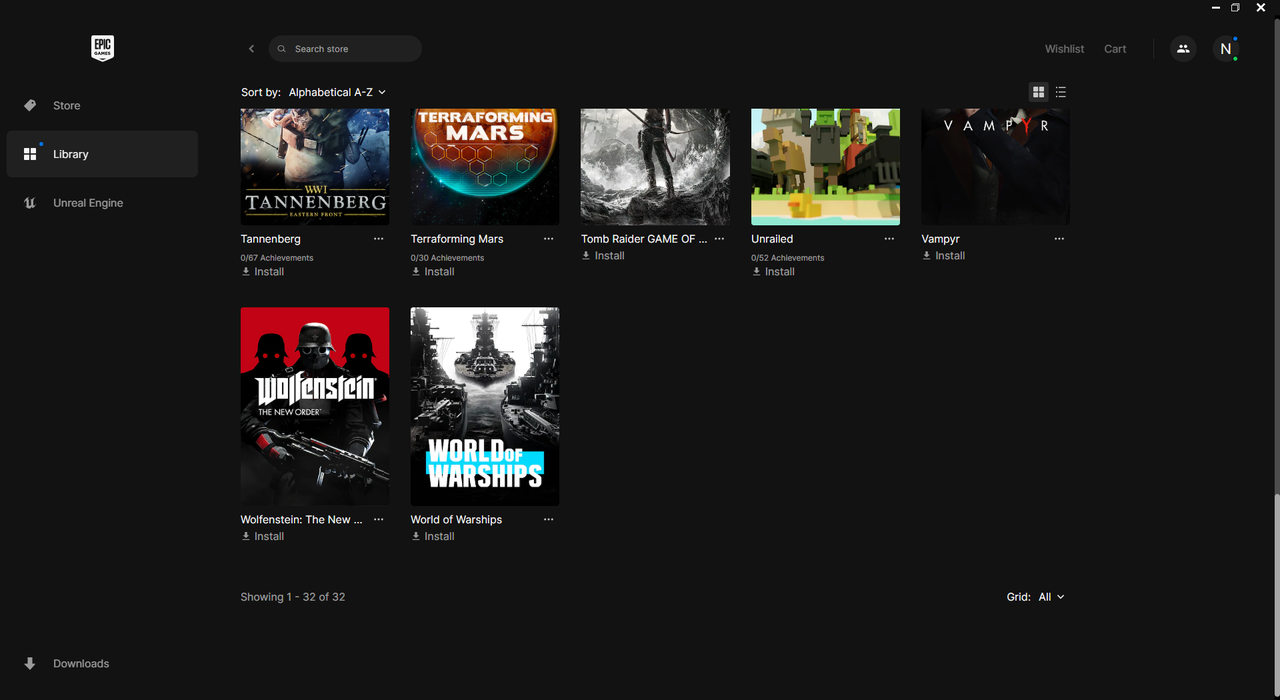Select the Unrailed cover art
The image size is (1280, 700).
(825, 167)
